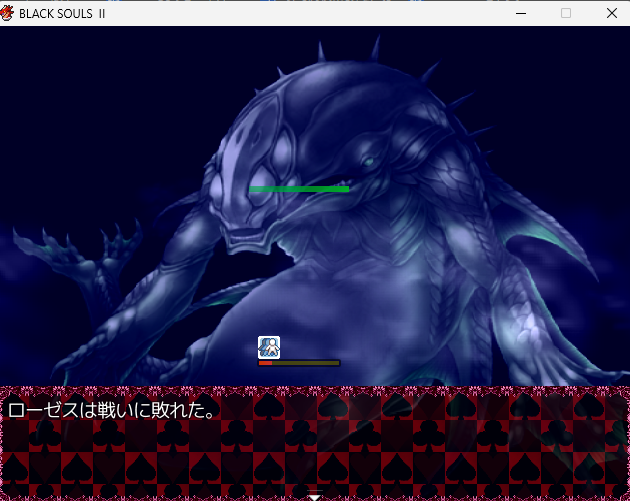The height and width of the screenshot is (501, 630).
Task: Click the disabled maximize button
Action: tap(566, 13)
